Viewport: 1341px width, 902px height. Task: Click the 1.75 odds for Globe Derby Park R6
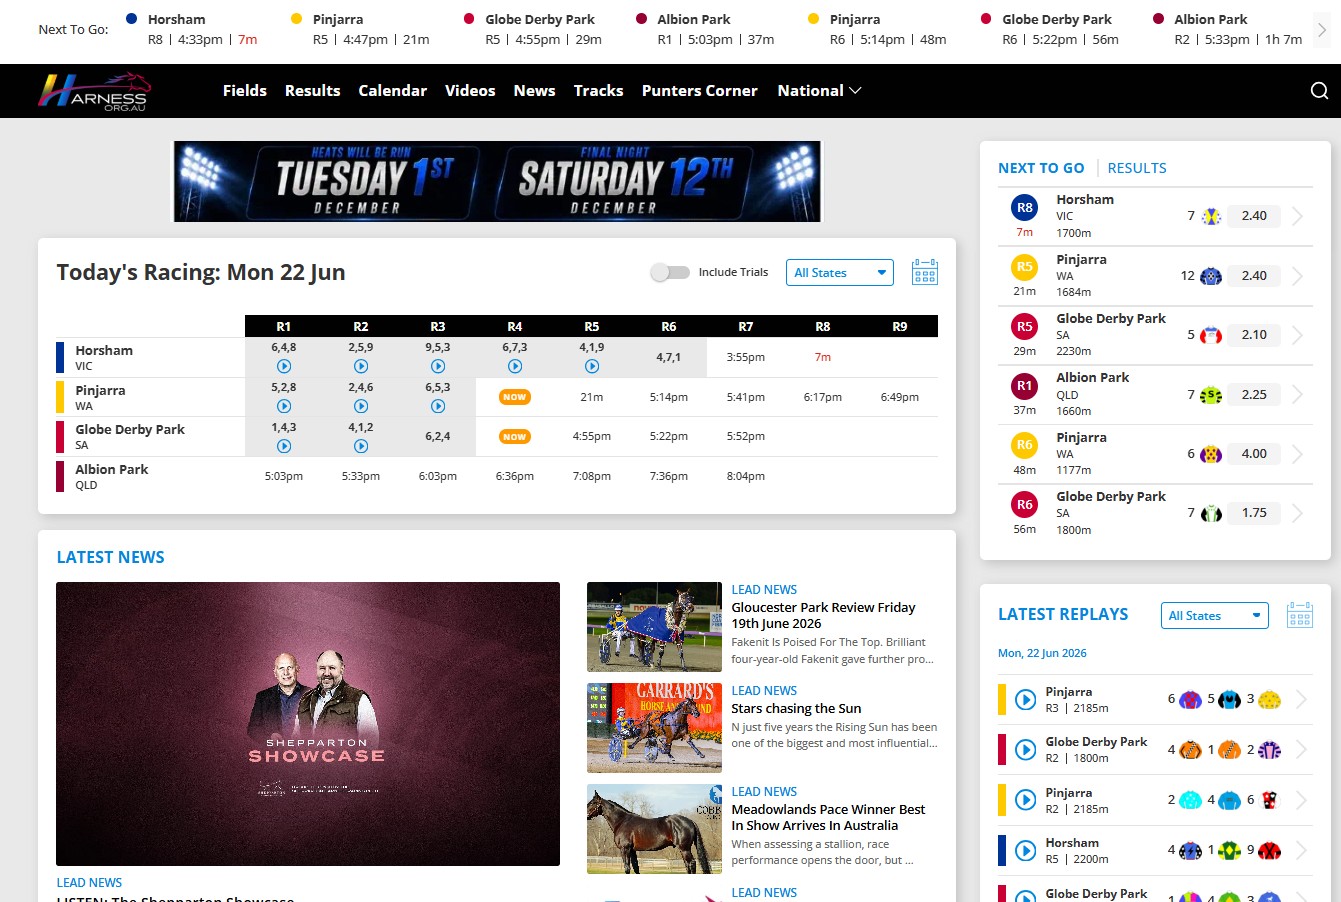tap(1254, 513)
